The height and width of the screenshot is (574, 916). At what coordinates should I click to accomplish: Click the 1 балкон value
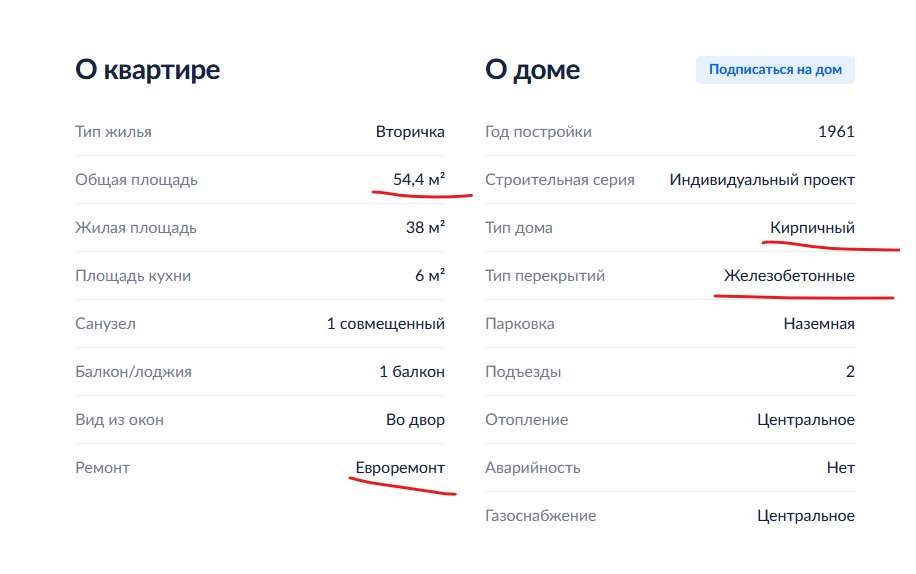pos(412,371)
